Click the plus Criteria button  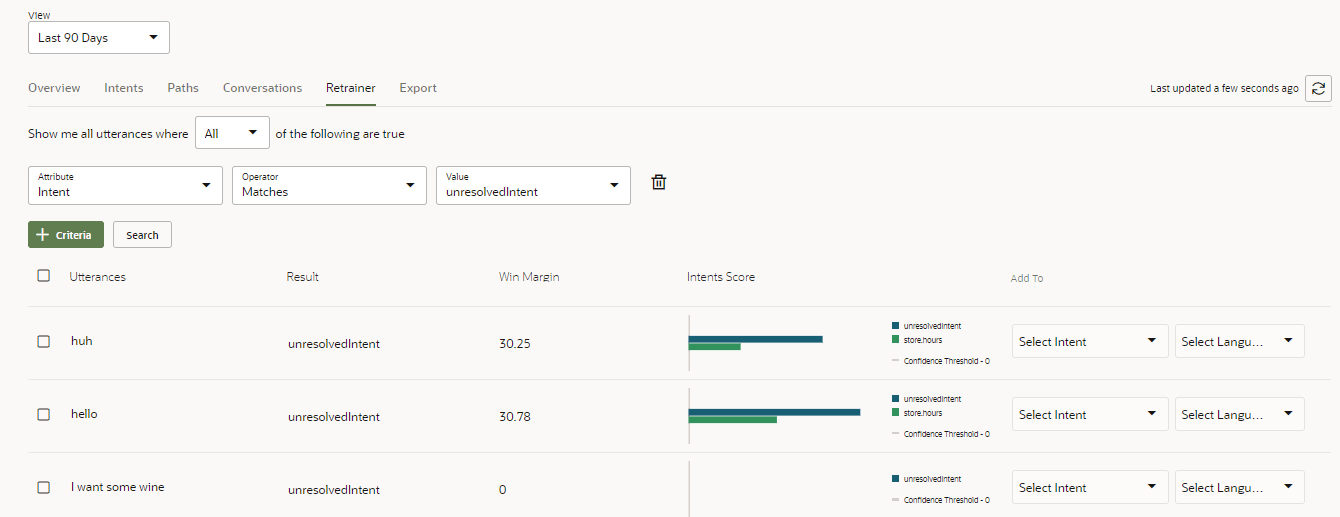tap(66, 235)
